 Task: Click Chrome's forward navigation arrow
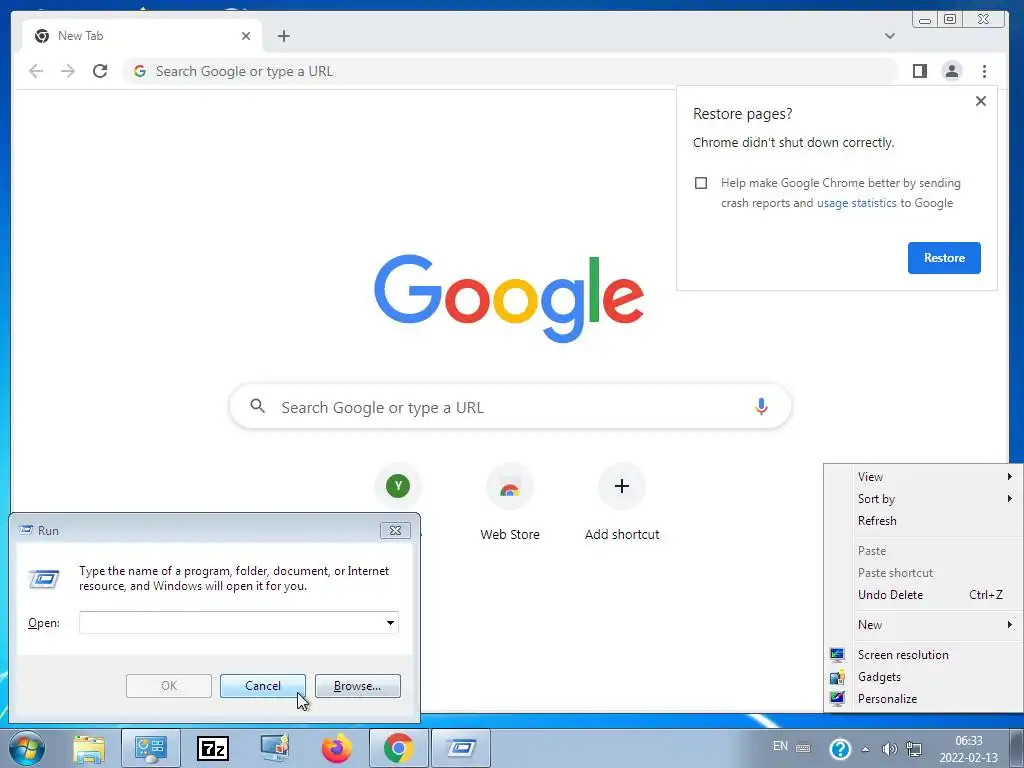pos(68,71)
